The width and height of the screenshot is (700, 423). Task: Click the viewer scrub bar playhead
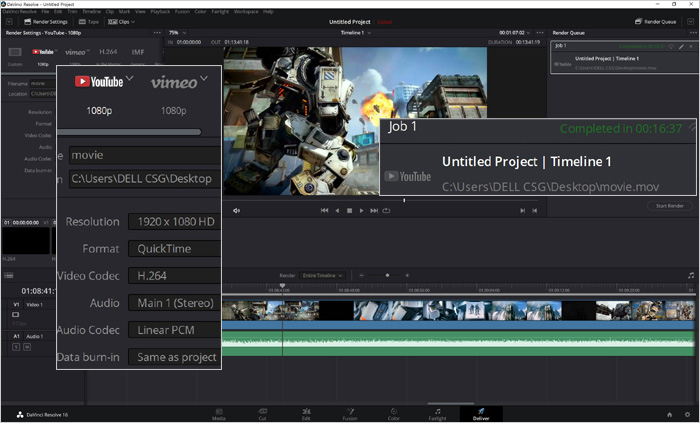click(x=404, y=200)
